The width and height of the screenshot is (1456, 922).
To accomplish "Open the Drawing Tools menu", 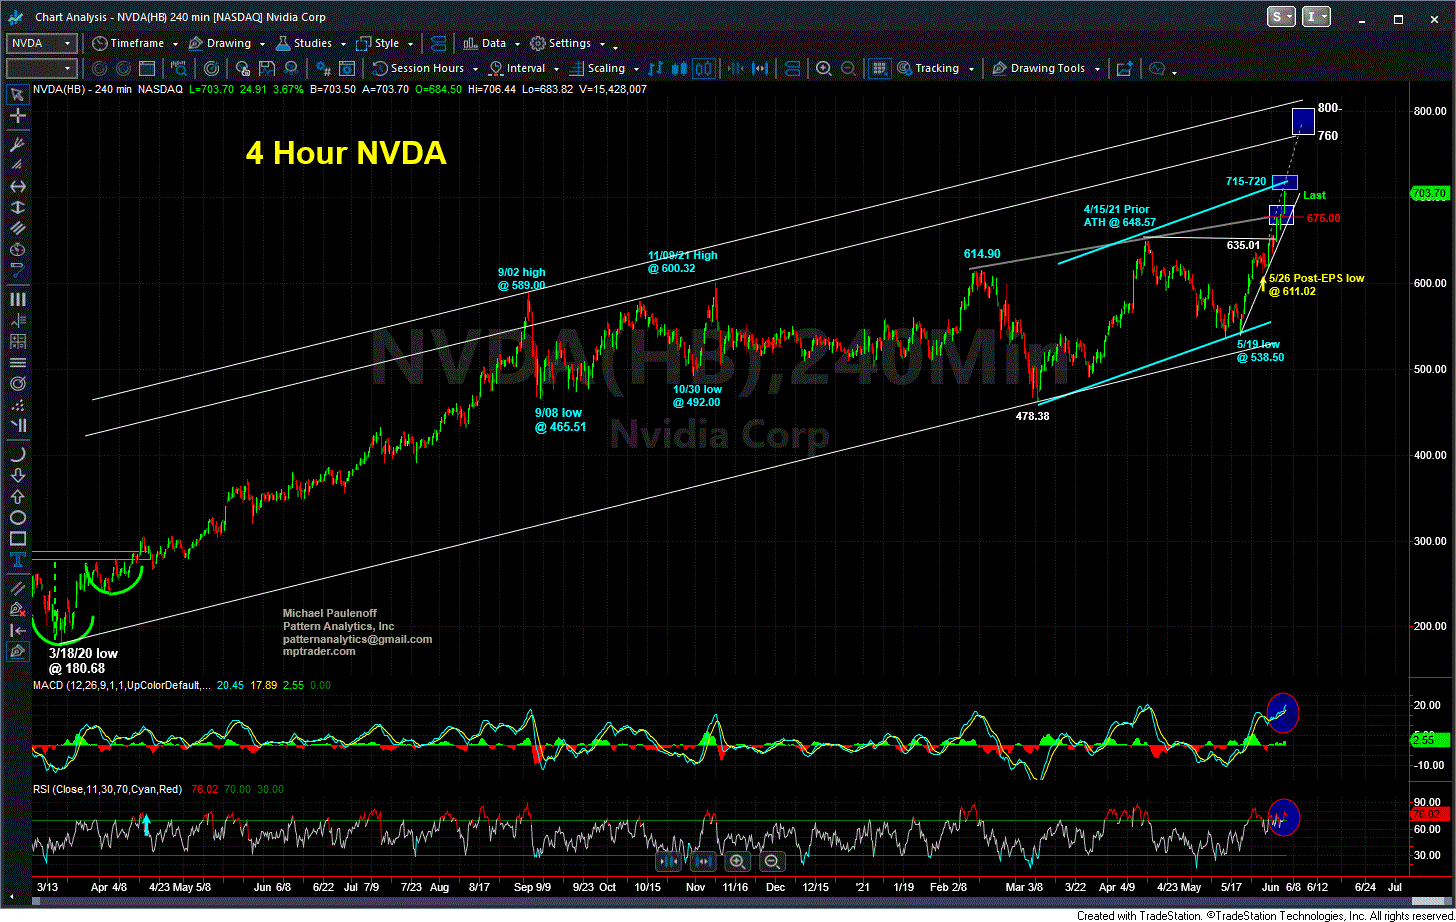I will point(1046,68).
